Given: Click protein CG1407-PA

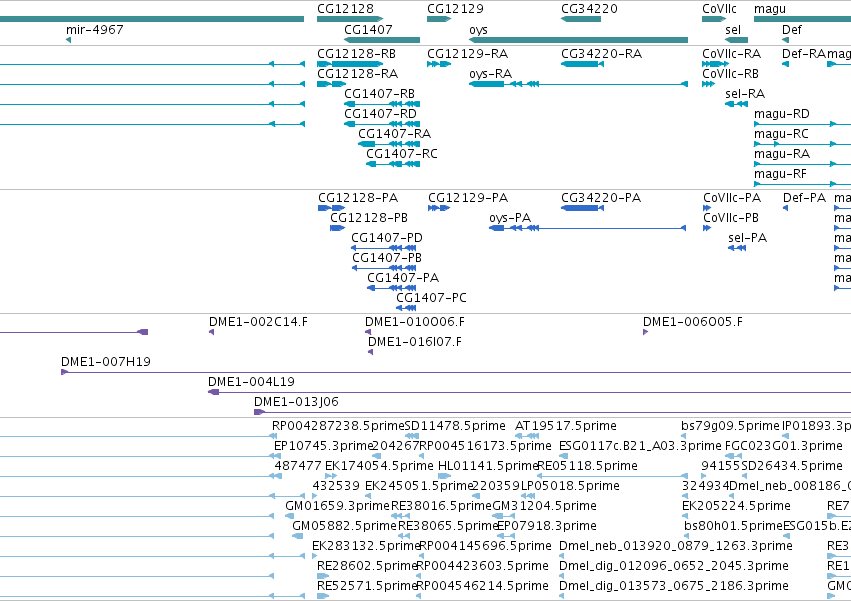Looking at the screenshot, I should click(x=392, y=288).
